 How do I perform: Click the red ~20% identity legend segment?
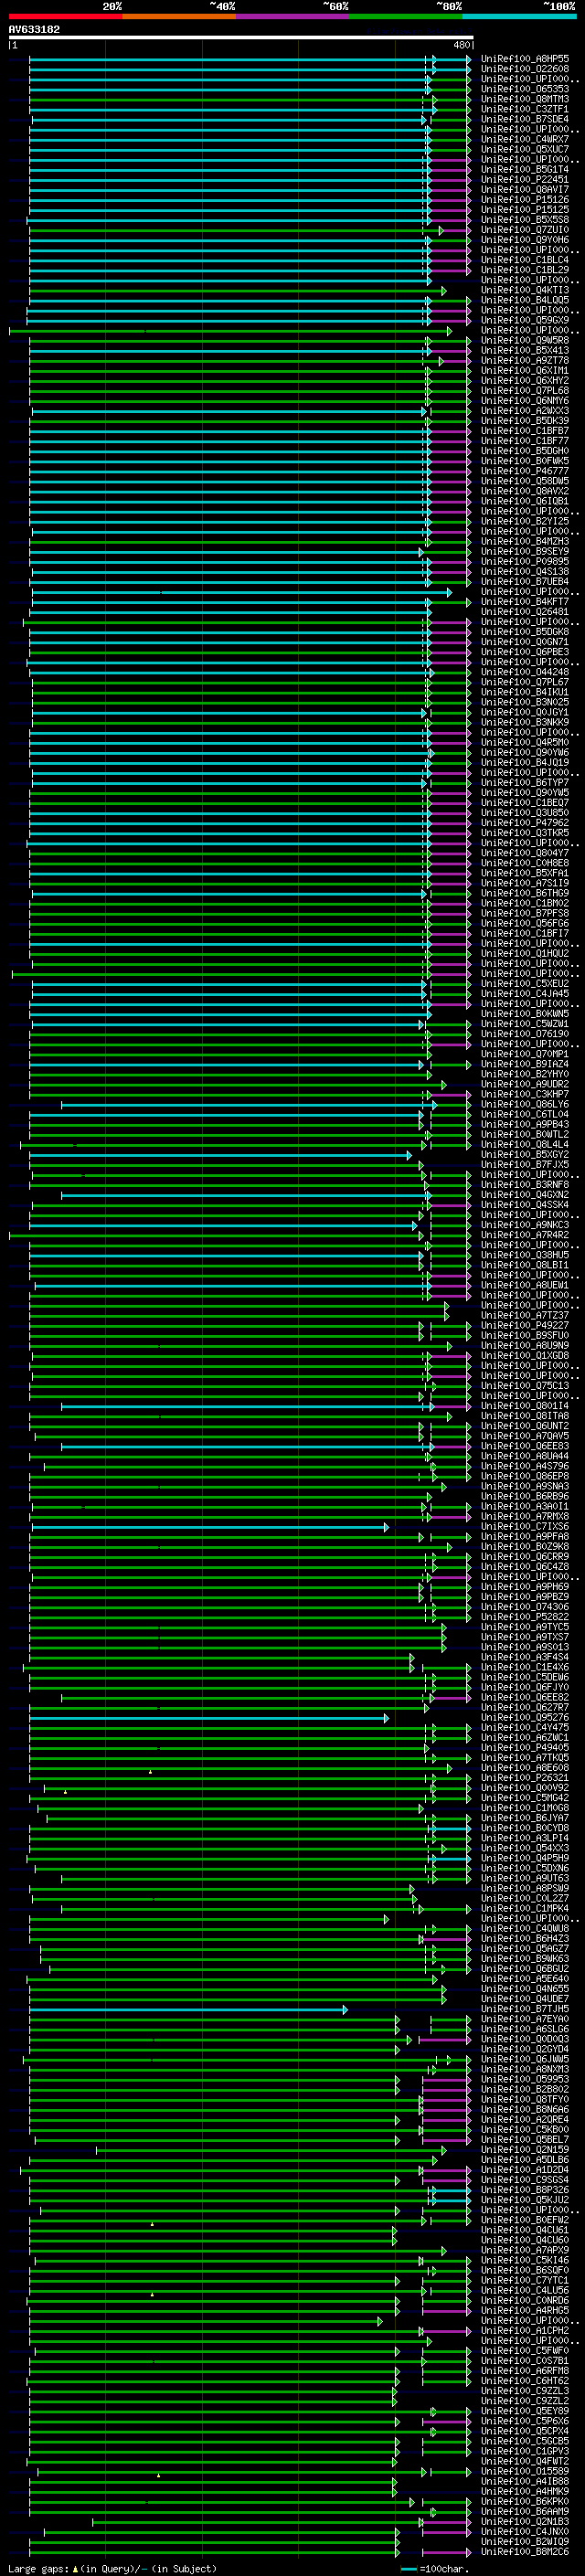[65, 16]
